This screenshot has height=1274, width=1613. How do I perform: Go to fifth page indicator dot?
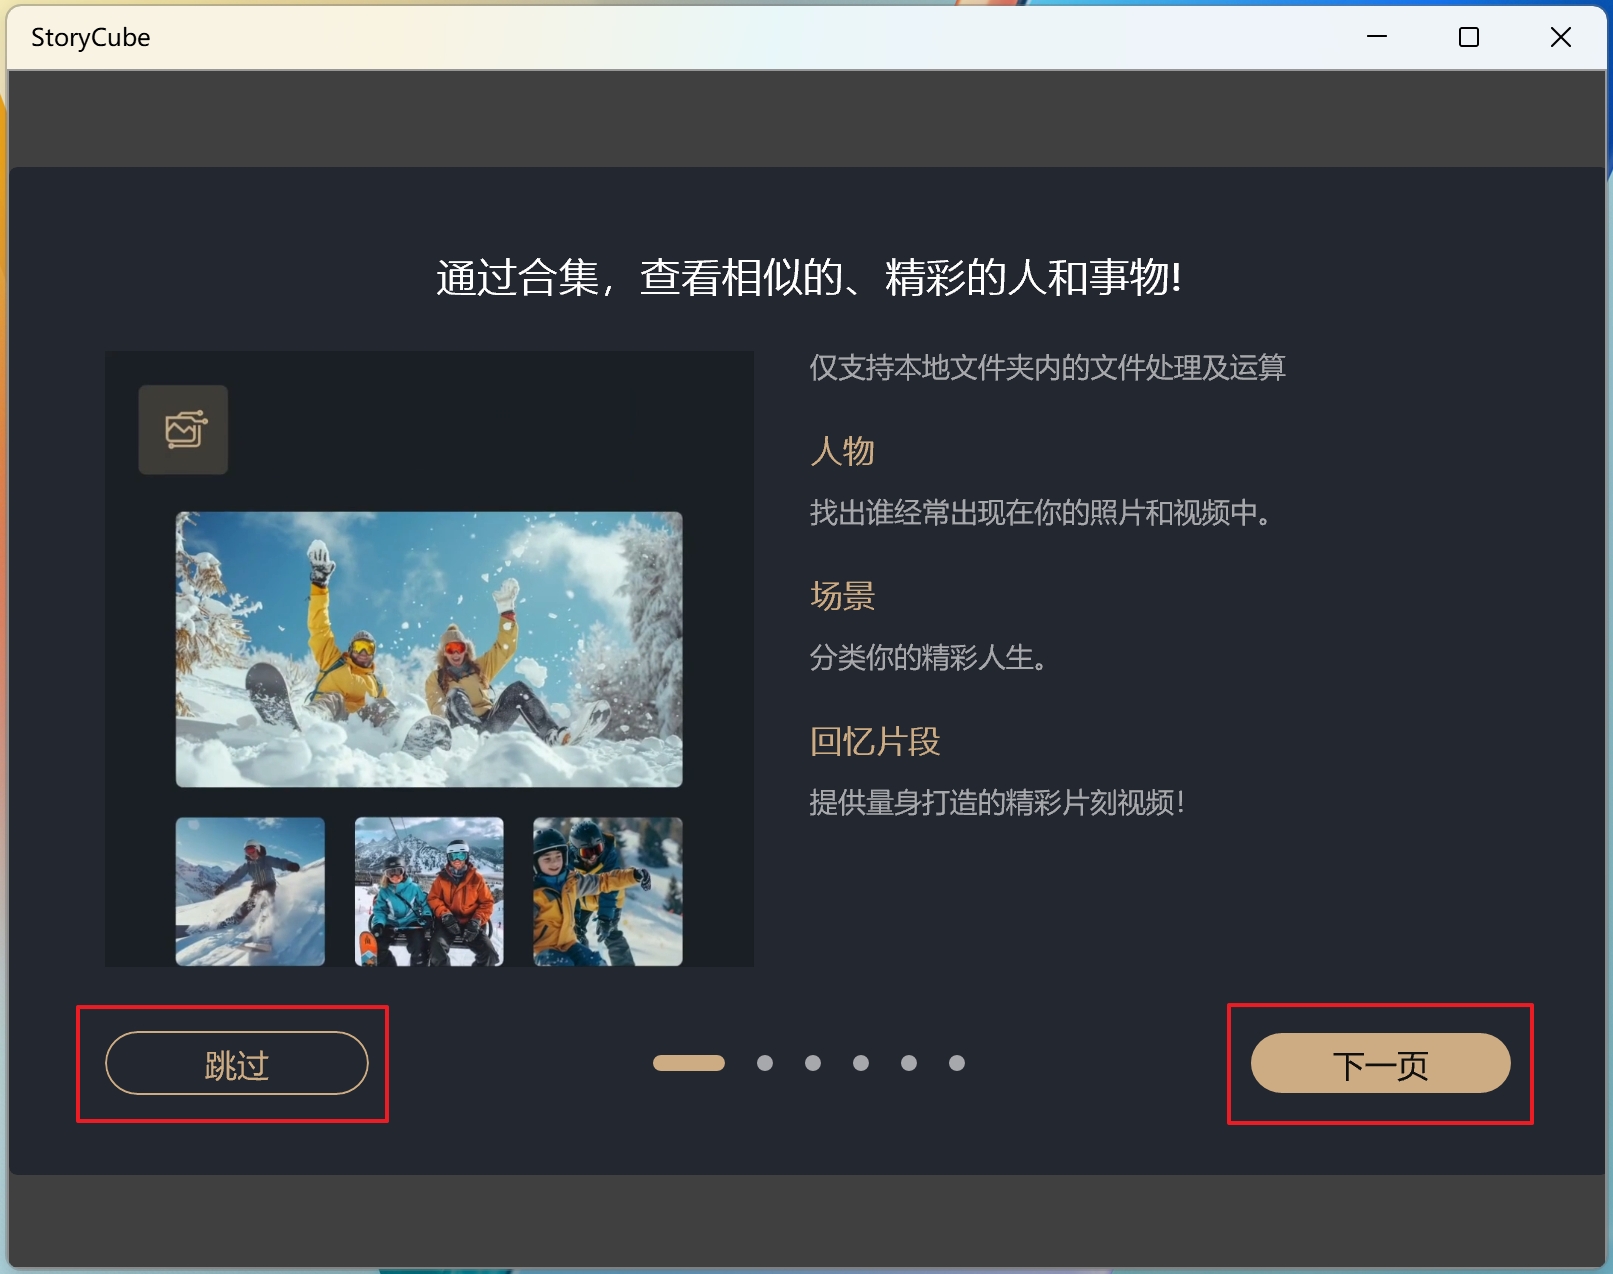tap(909, 1063)
